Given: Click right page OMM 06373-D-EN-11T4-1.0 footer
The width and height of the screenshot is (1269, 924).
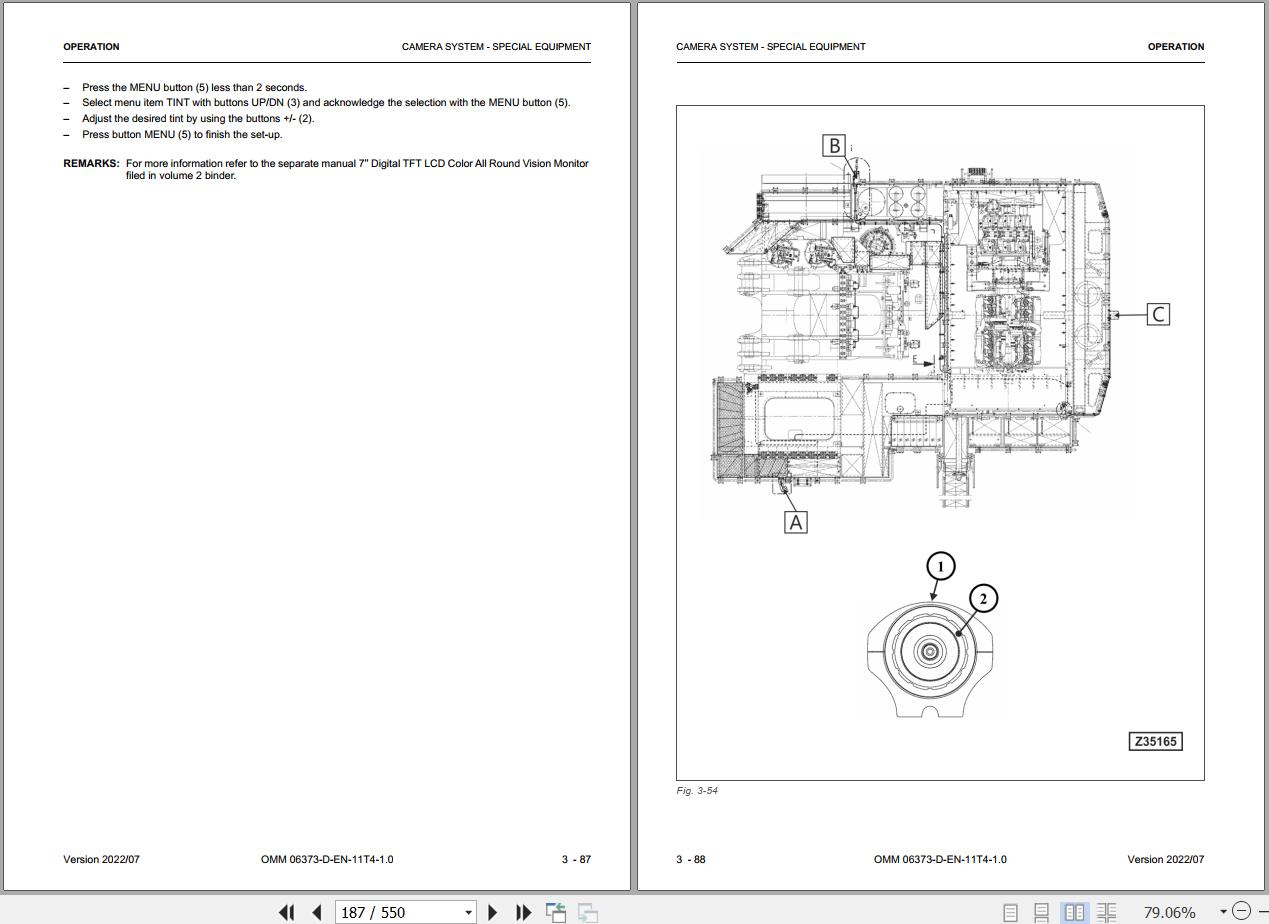Looking at the screenshot, I should click(x=940, y=859).
